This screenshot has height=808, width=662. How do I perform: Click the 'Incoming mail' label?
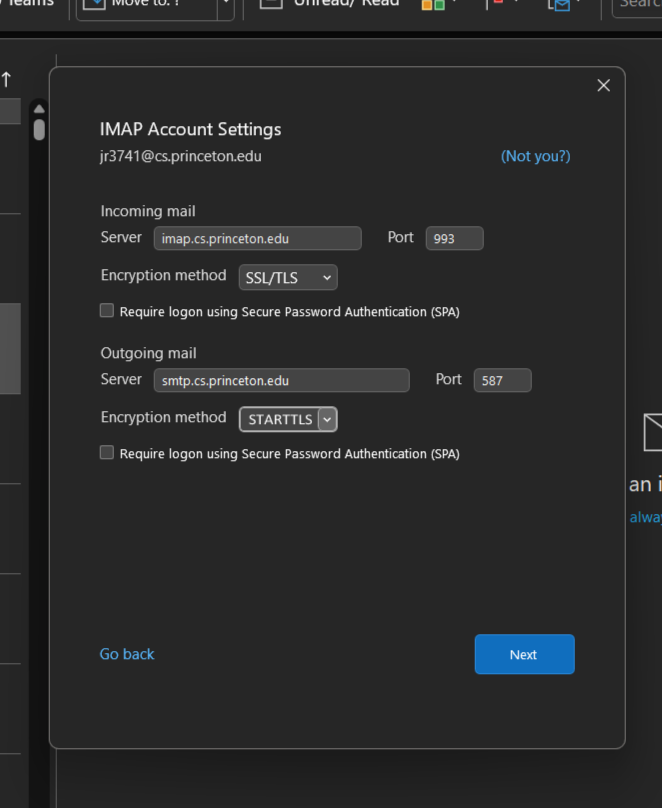pyautogui.click(x=148, y=211)
